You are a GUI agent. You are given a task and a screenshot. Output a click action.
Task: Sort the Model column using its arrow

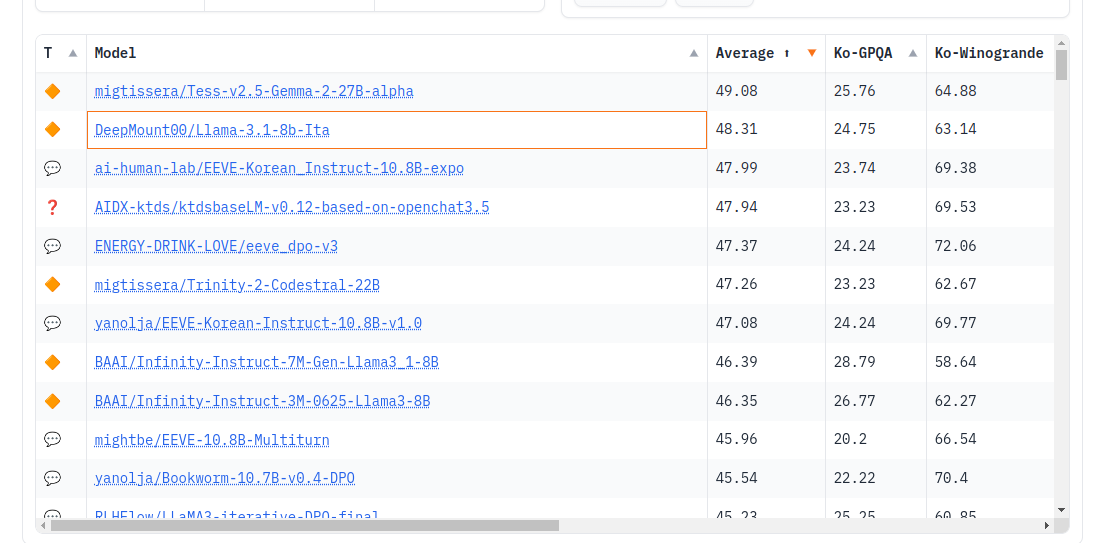[x=693, y=53]
